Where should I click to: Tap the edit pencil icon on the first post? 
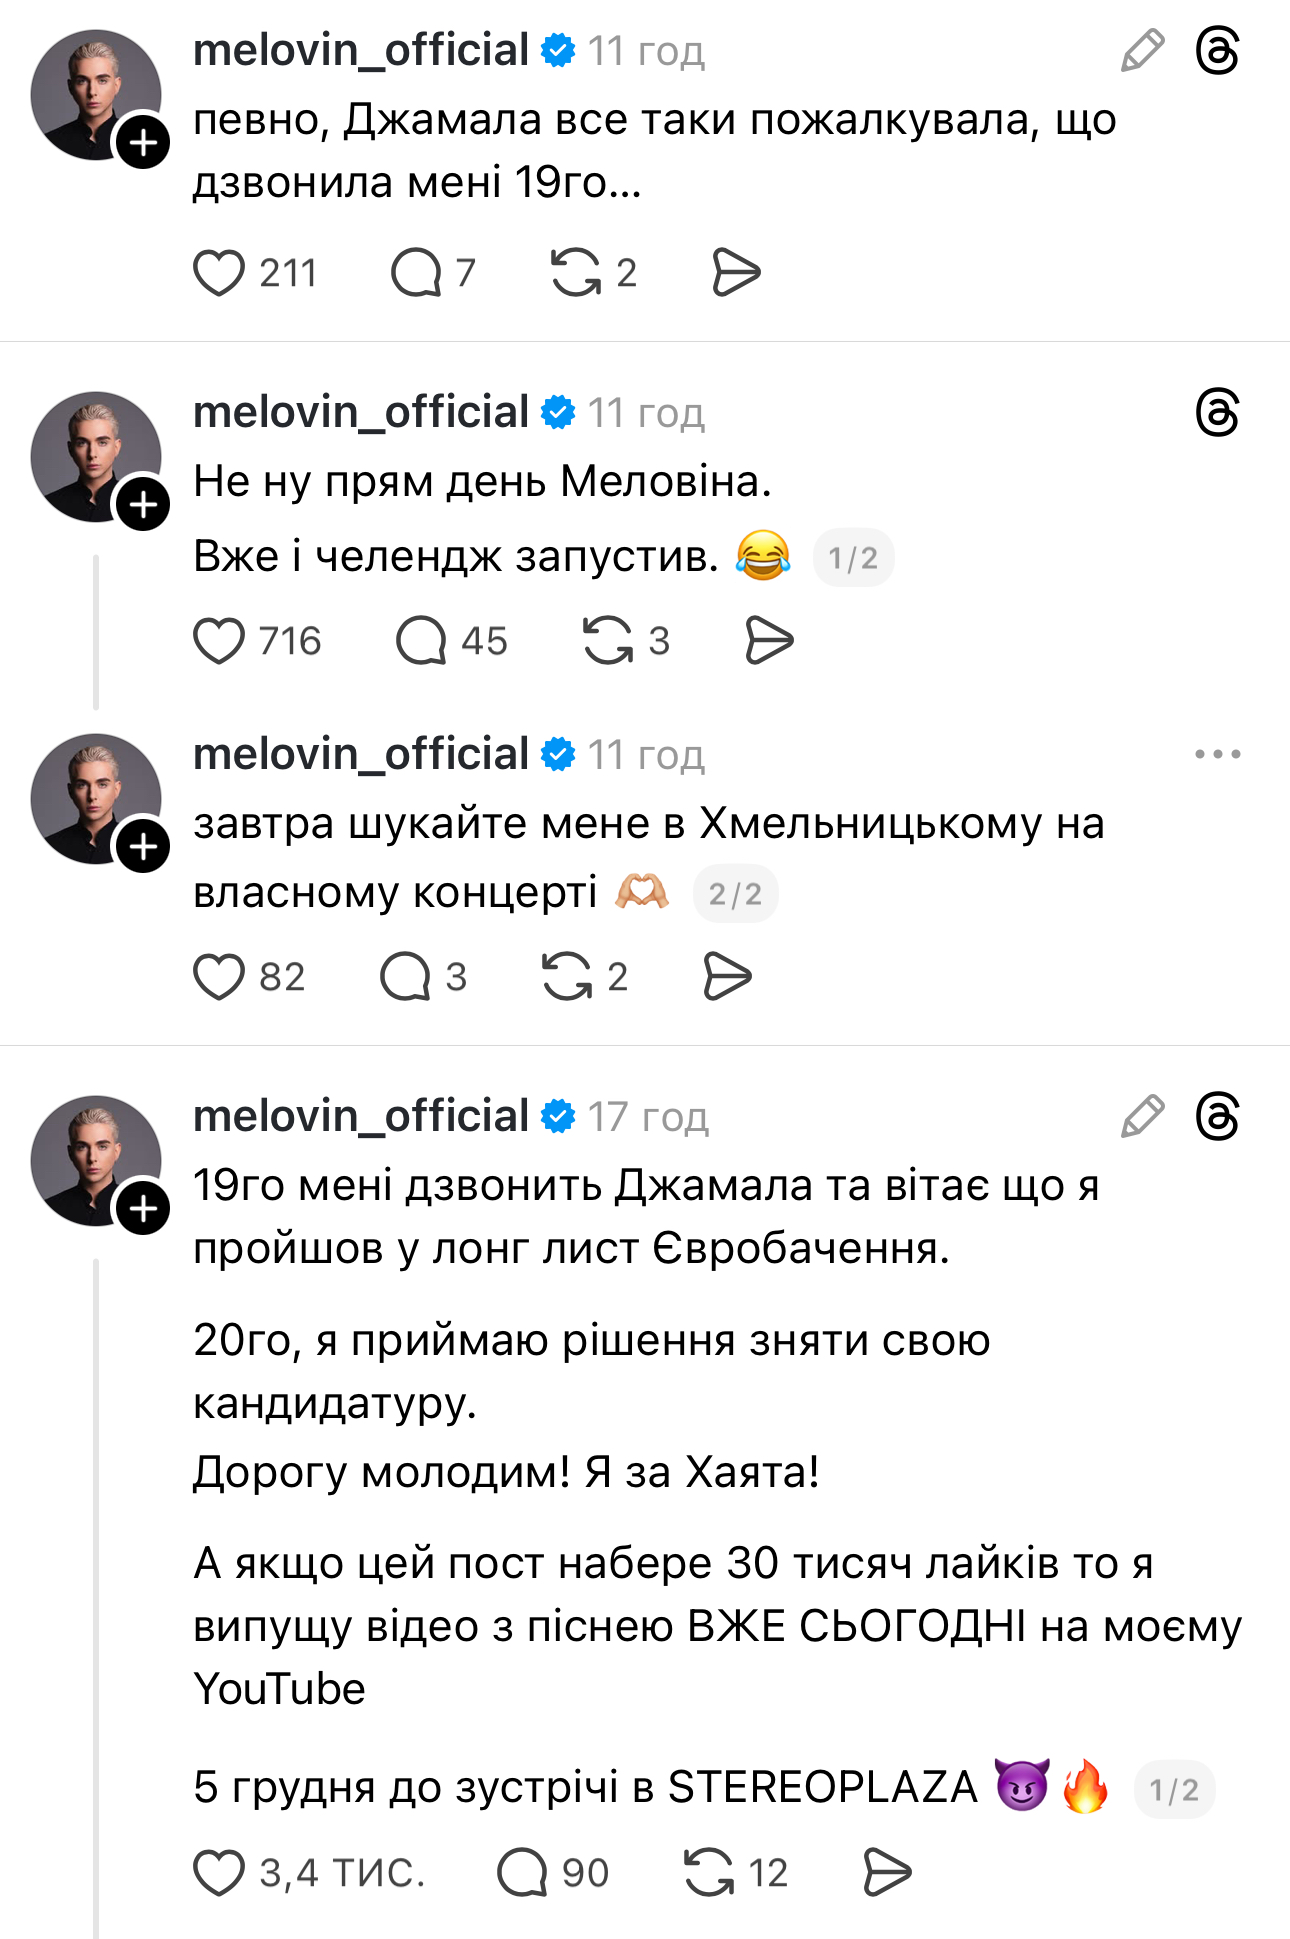[1142, 51]
